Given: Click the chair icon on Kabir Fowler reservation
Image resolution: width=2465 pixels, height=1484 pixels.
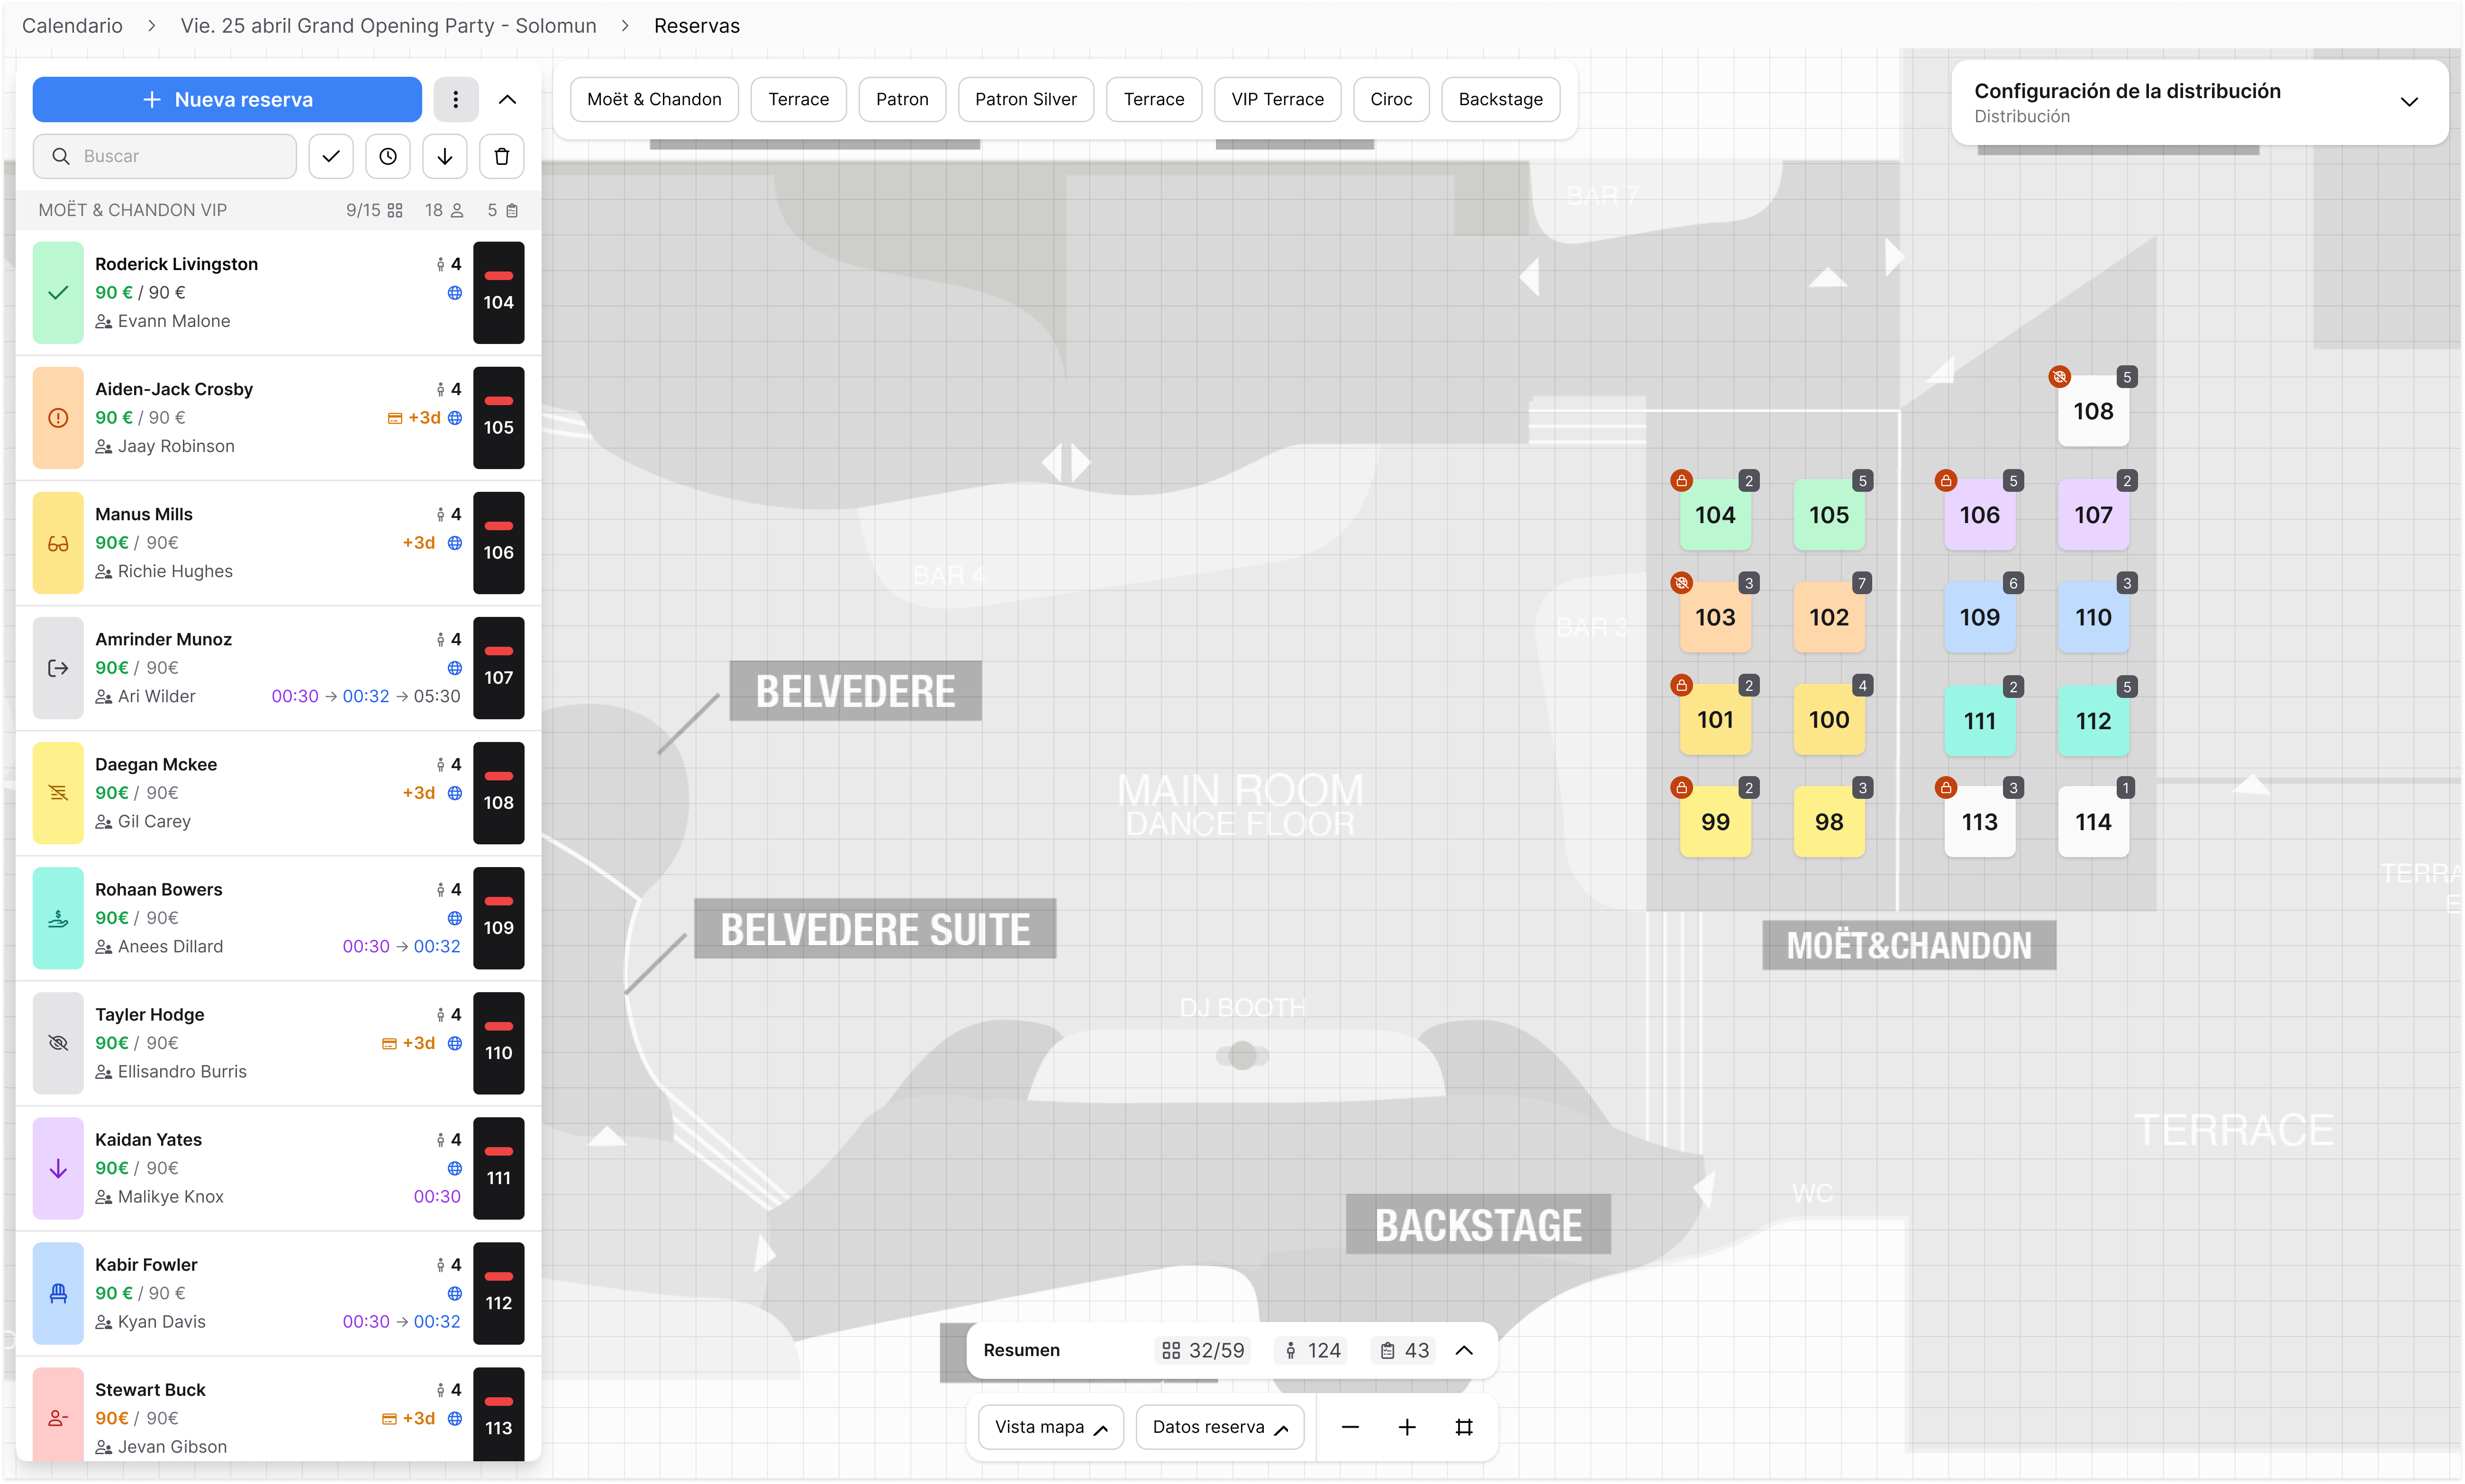Looking at the screenshot, I should coord(57,1293).
